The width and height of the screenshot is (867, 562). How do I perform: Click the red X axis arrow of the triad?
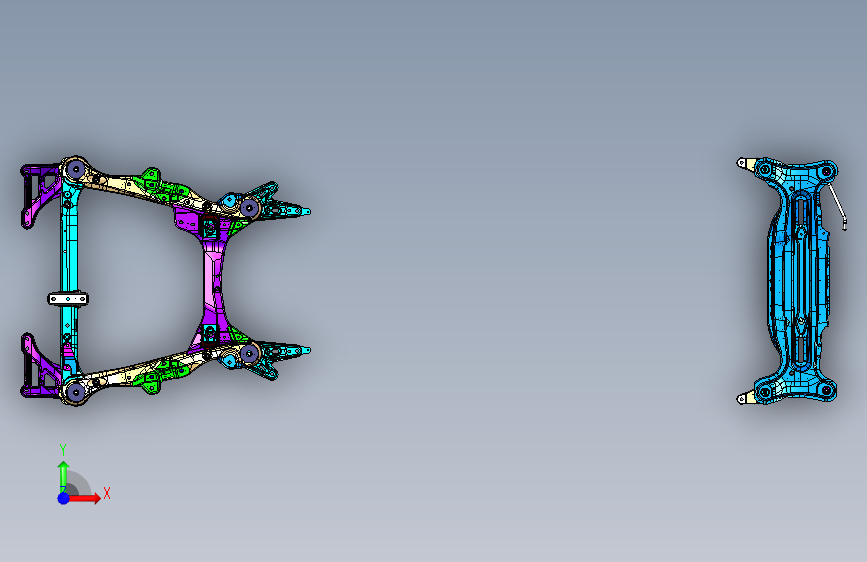click(x=84, y=498)
